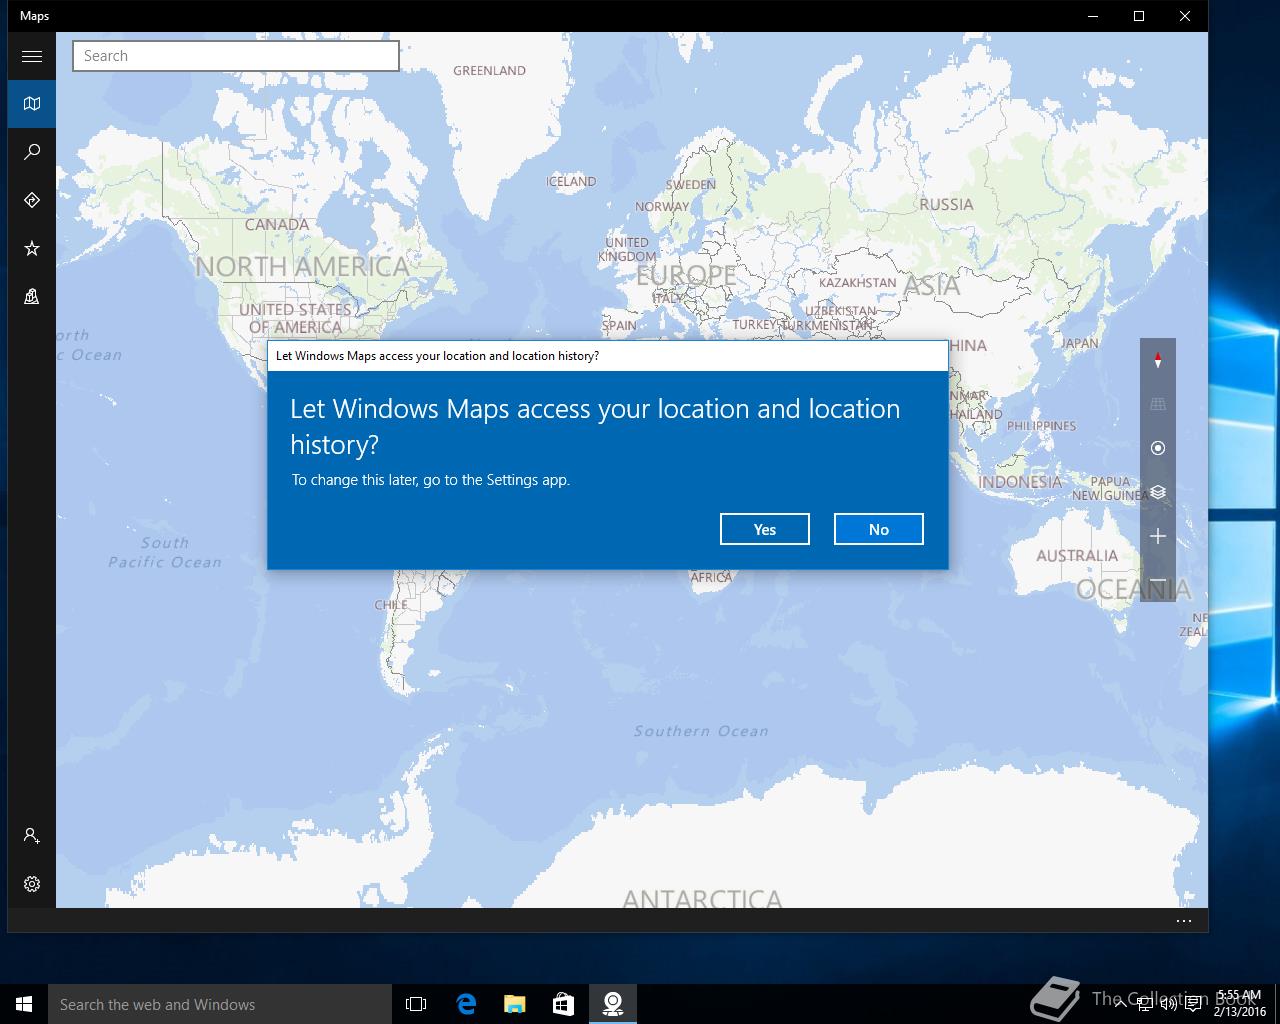
Task: Click the UNITED STATES OF AMERICA label
Action: coord(295,319)
